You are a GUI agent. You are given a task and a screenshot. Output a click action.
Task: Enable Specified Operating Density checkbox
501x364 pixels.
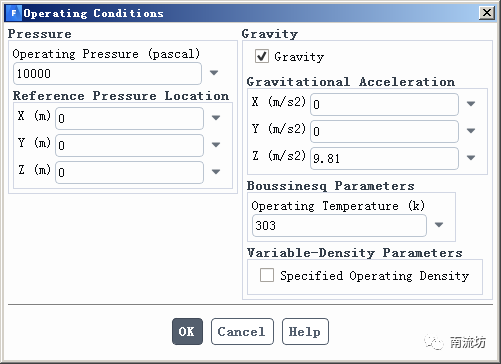(267, 275)
